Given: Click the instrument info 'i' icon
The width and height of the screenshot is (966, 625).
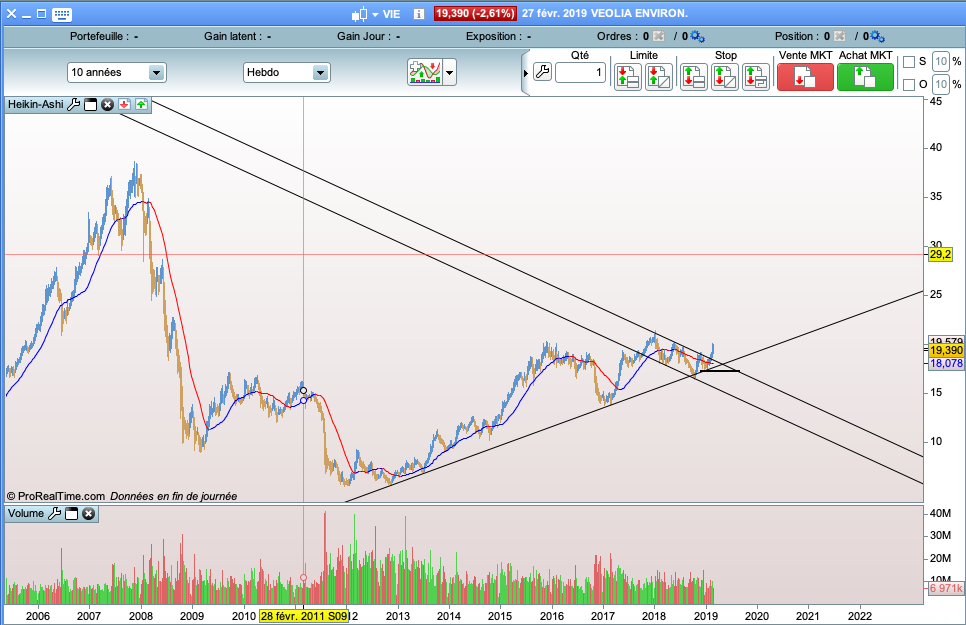Looking at the screenshot, I should point(419,14).
